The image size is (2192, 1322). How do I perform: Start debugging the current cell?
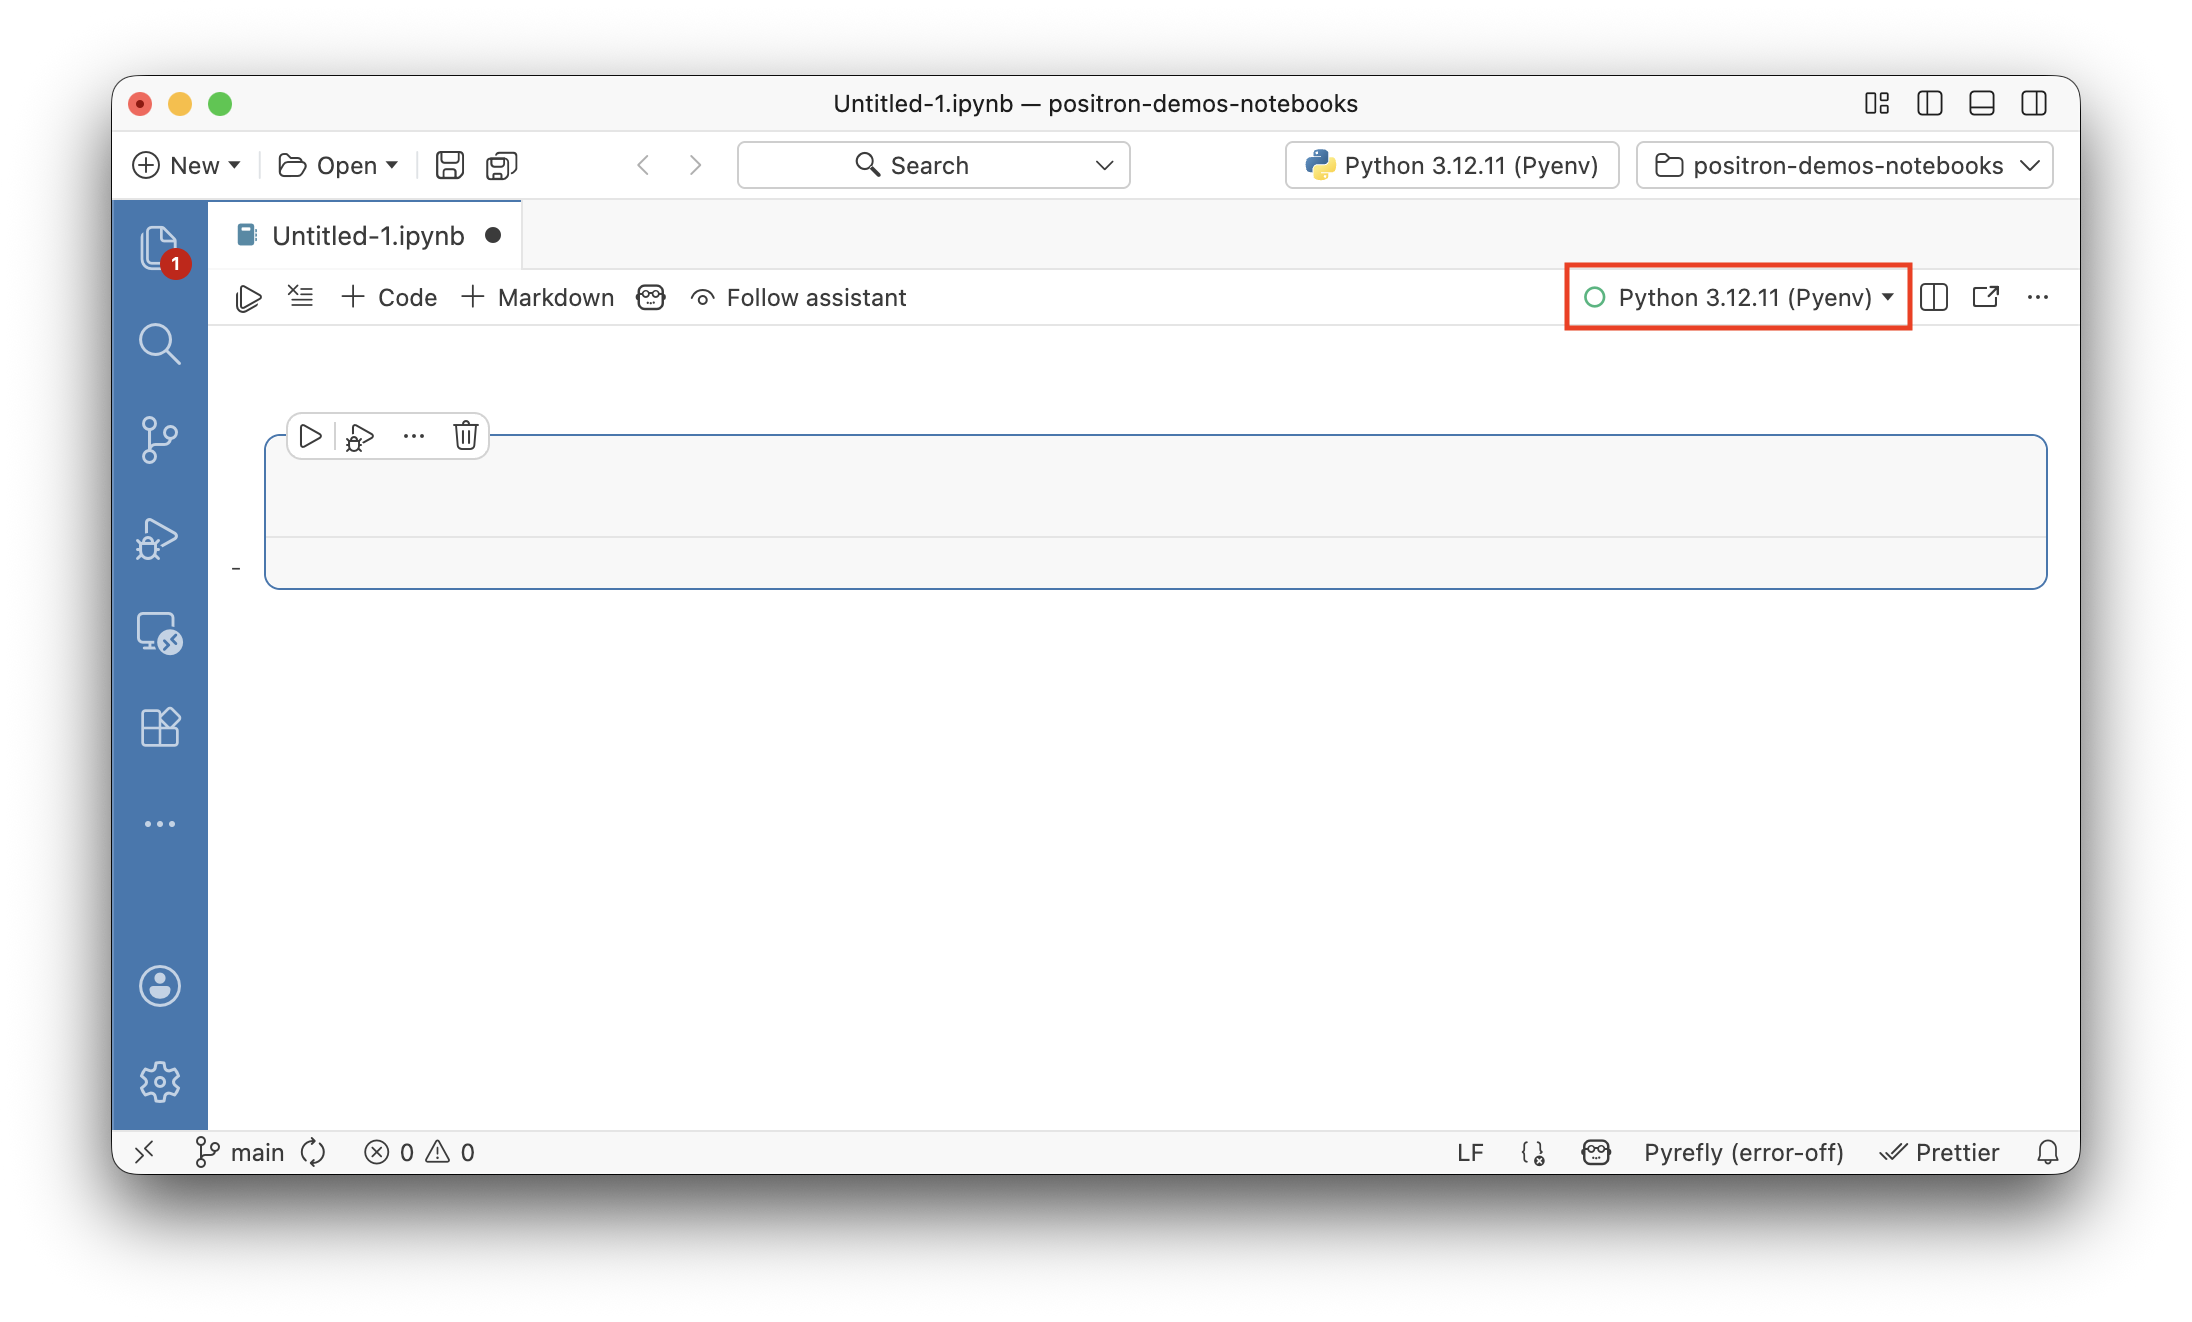point(358,436)
